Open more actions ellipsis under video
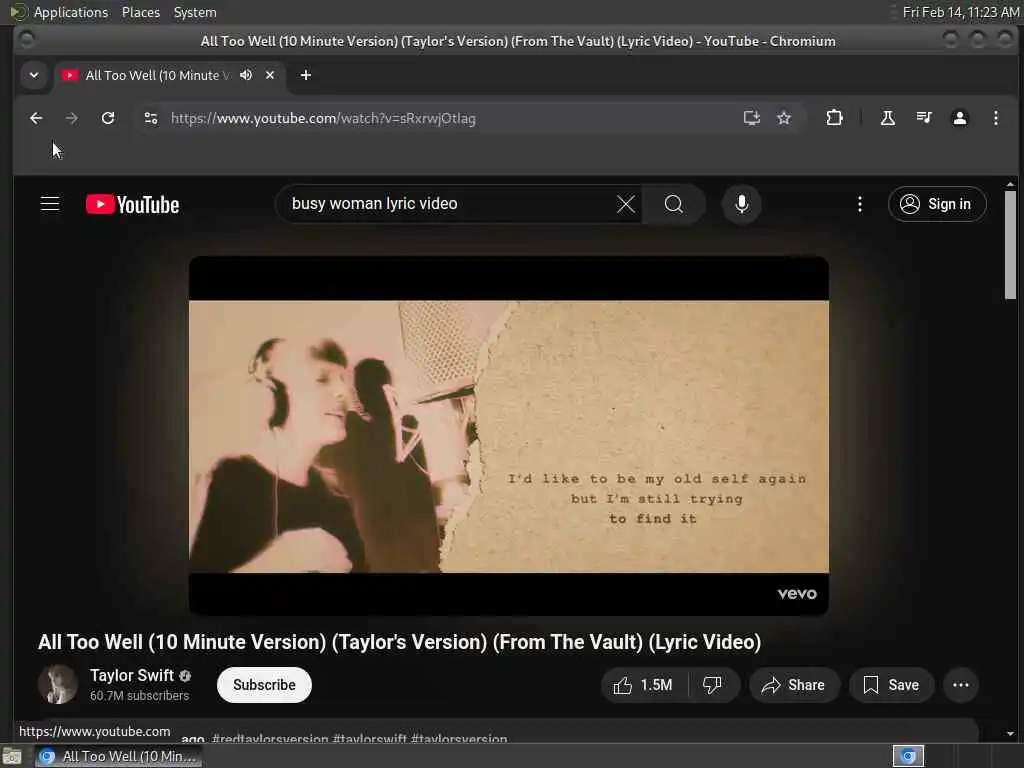1024x768 pixels. [x=960, y=685]
